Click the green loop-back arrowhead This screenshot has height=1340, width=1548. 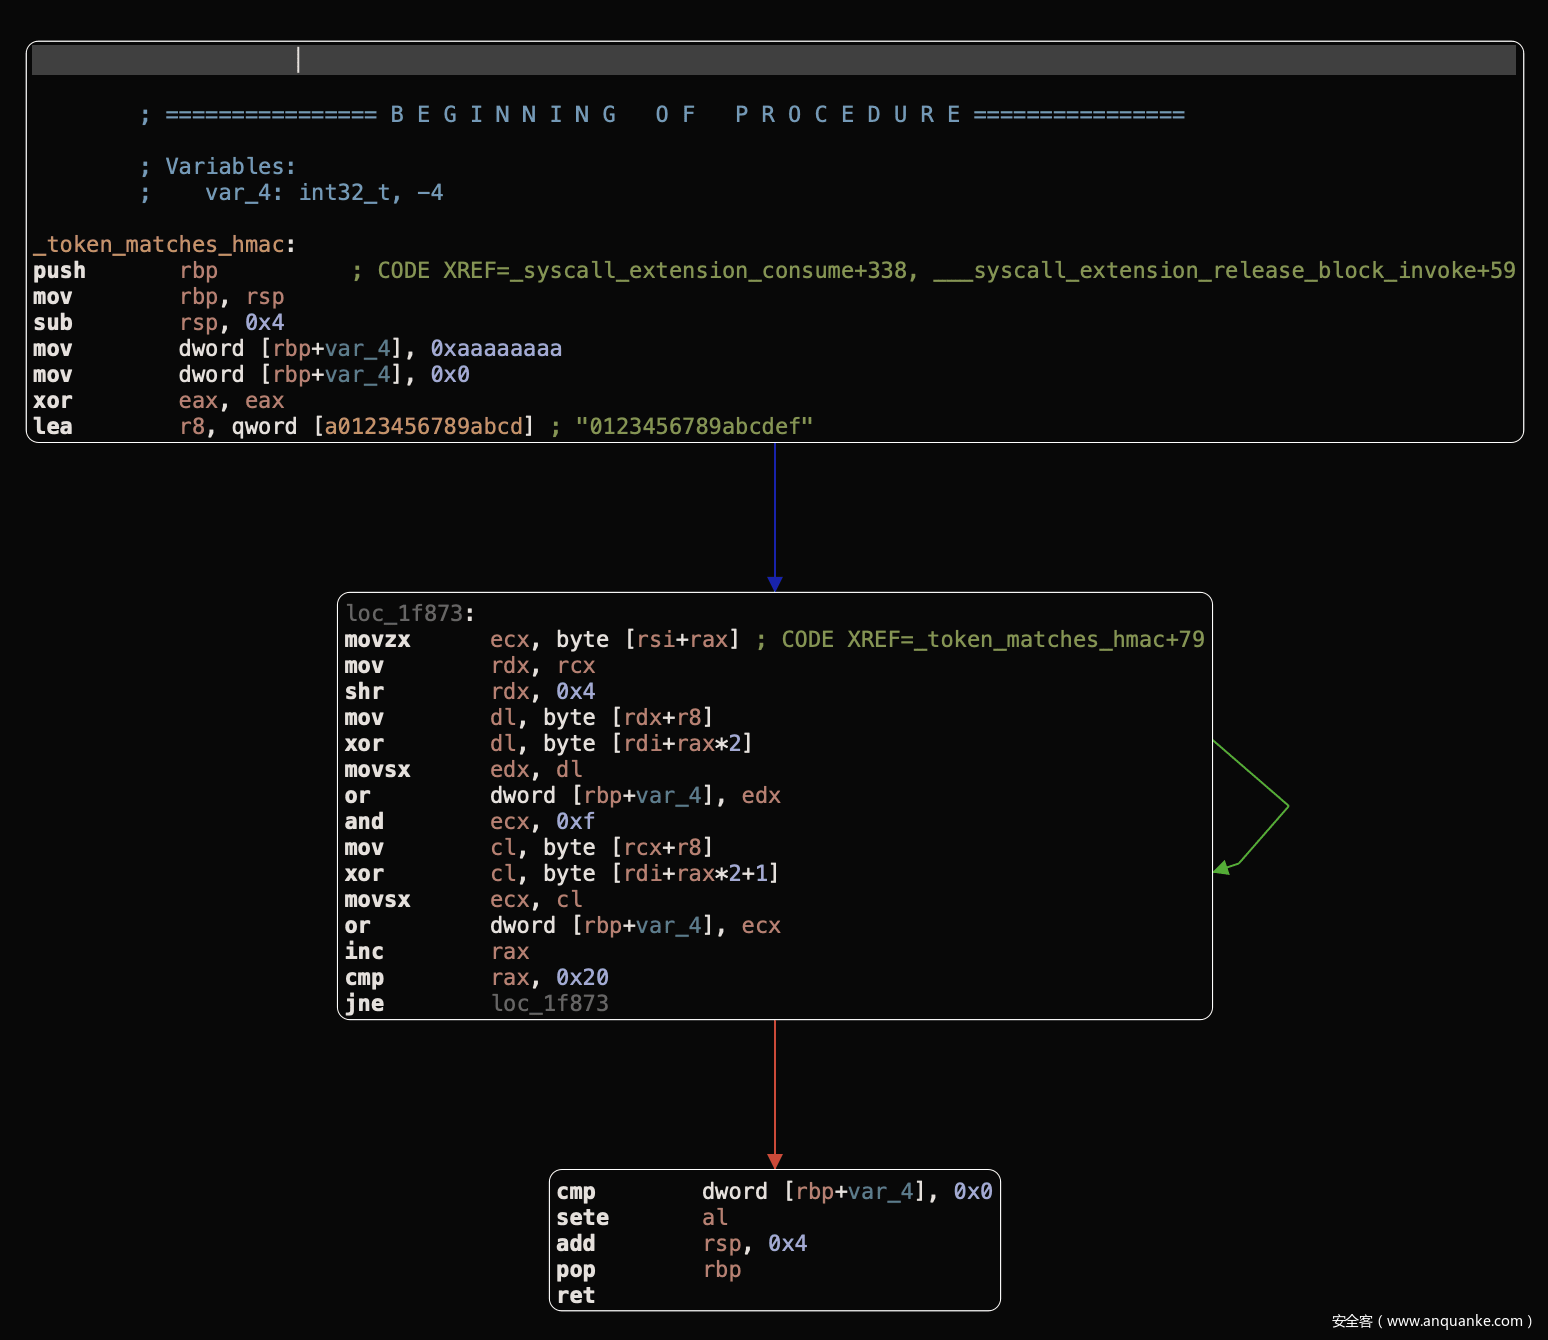coord(1221,868)
